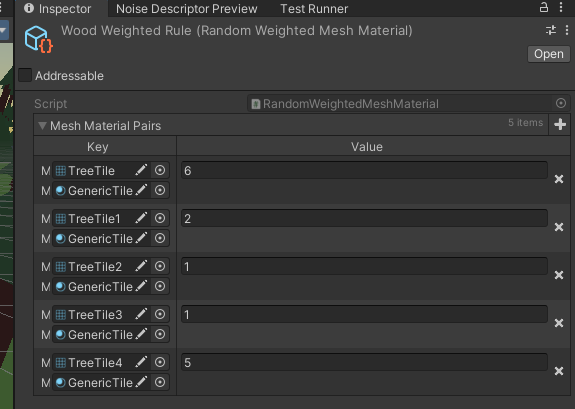Switch to the Test Runner tab
The image size is (575, 409).
[x=314, y=9]
